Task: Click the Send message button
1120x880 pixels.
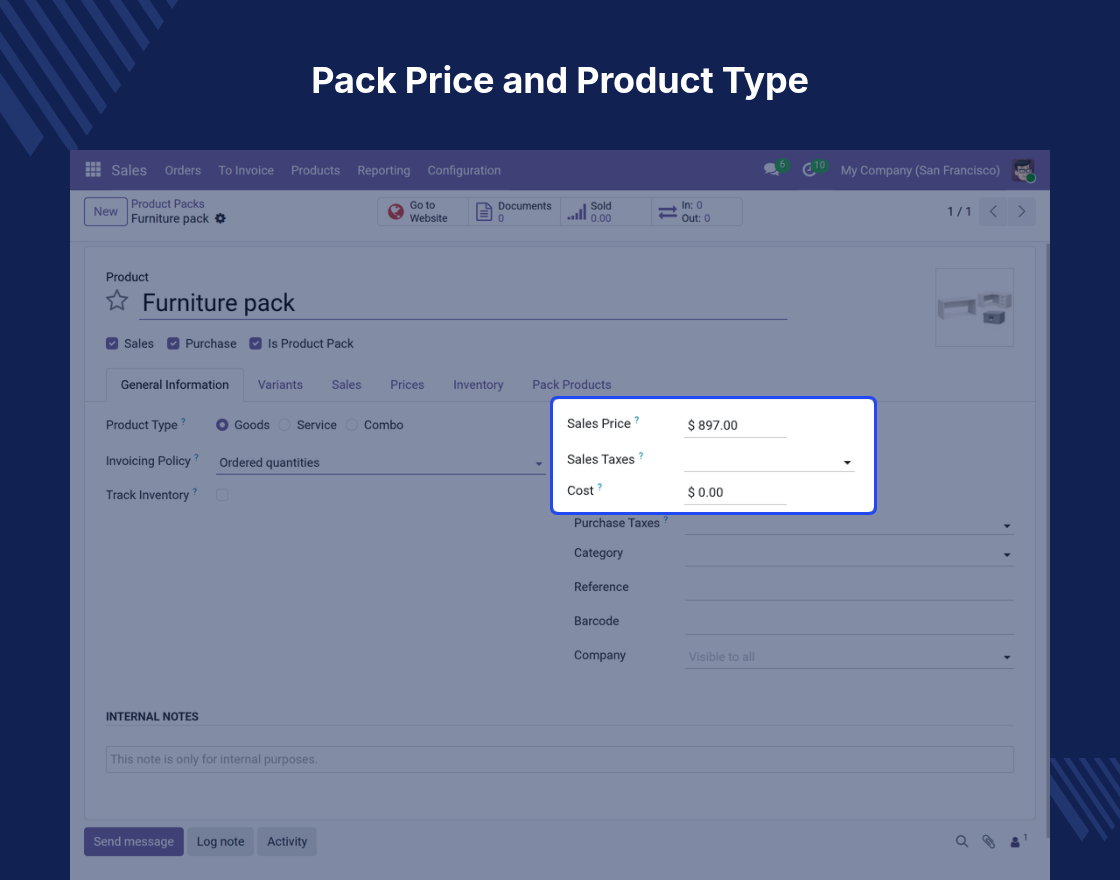Action: pyautogui.click(x=134, y=841)
